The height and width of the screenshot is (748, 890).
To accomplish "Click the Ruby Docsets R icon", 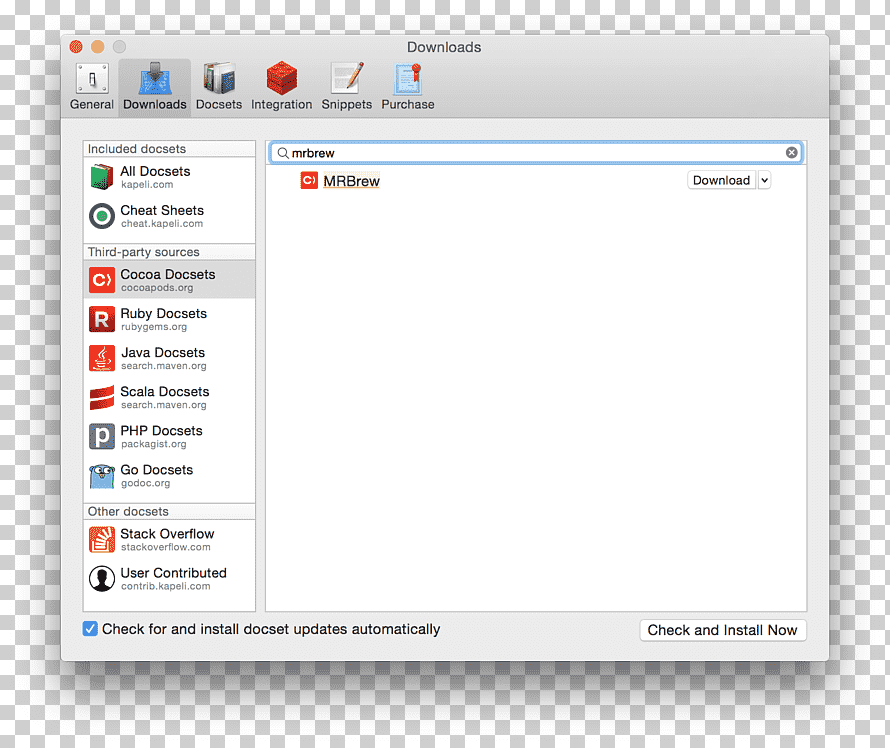I will (102, 319).
